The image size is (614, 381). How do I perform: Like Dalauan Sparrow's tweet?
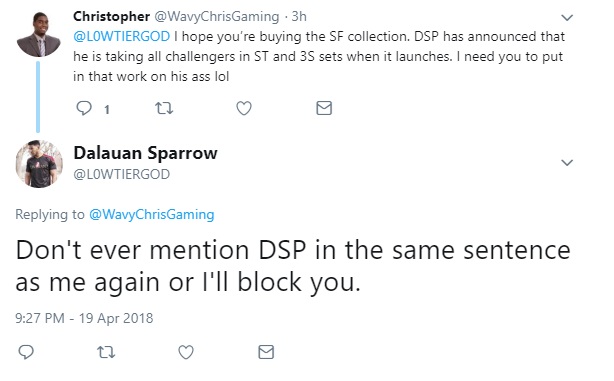pos(186,352)
